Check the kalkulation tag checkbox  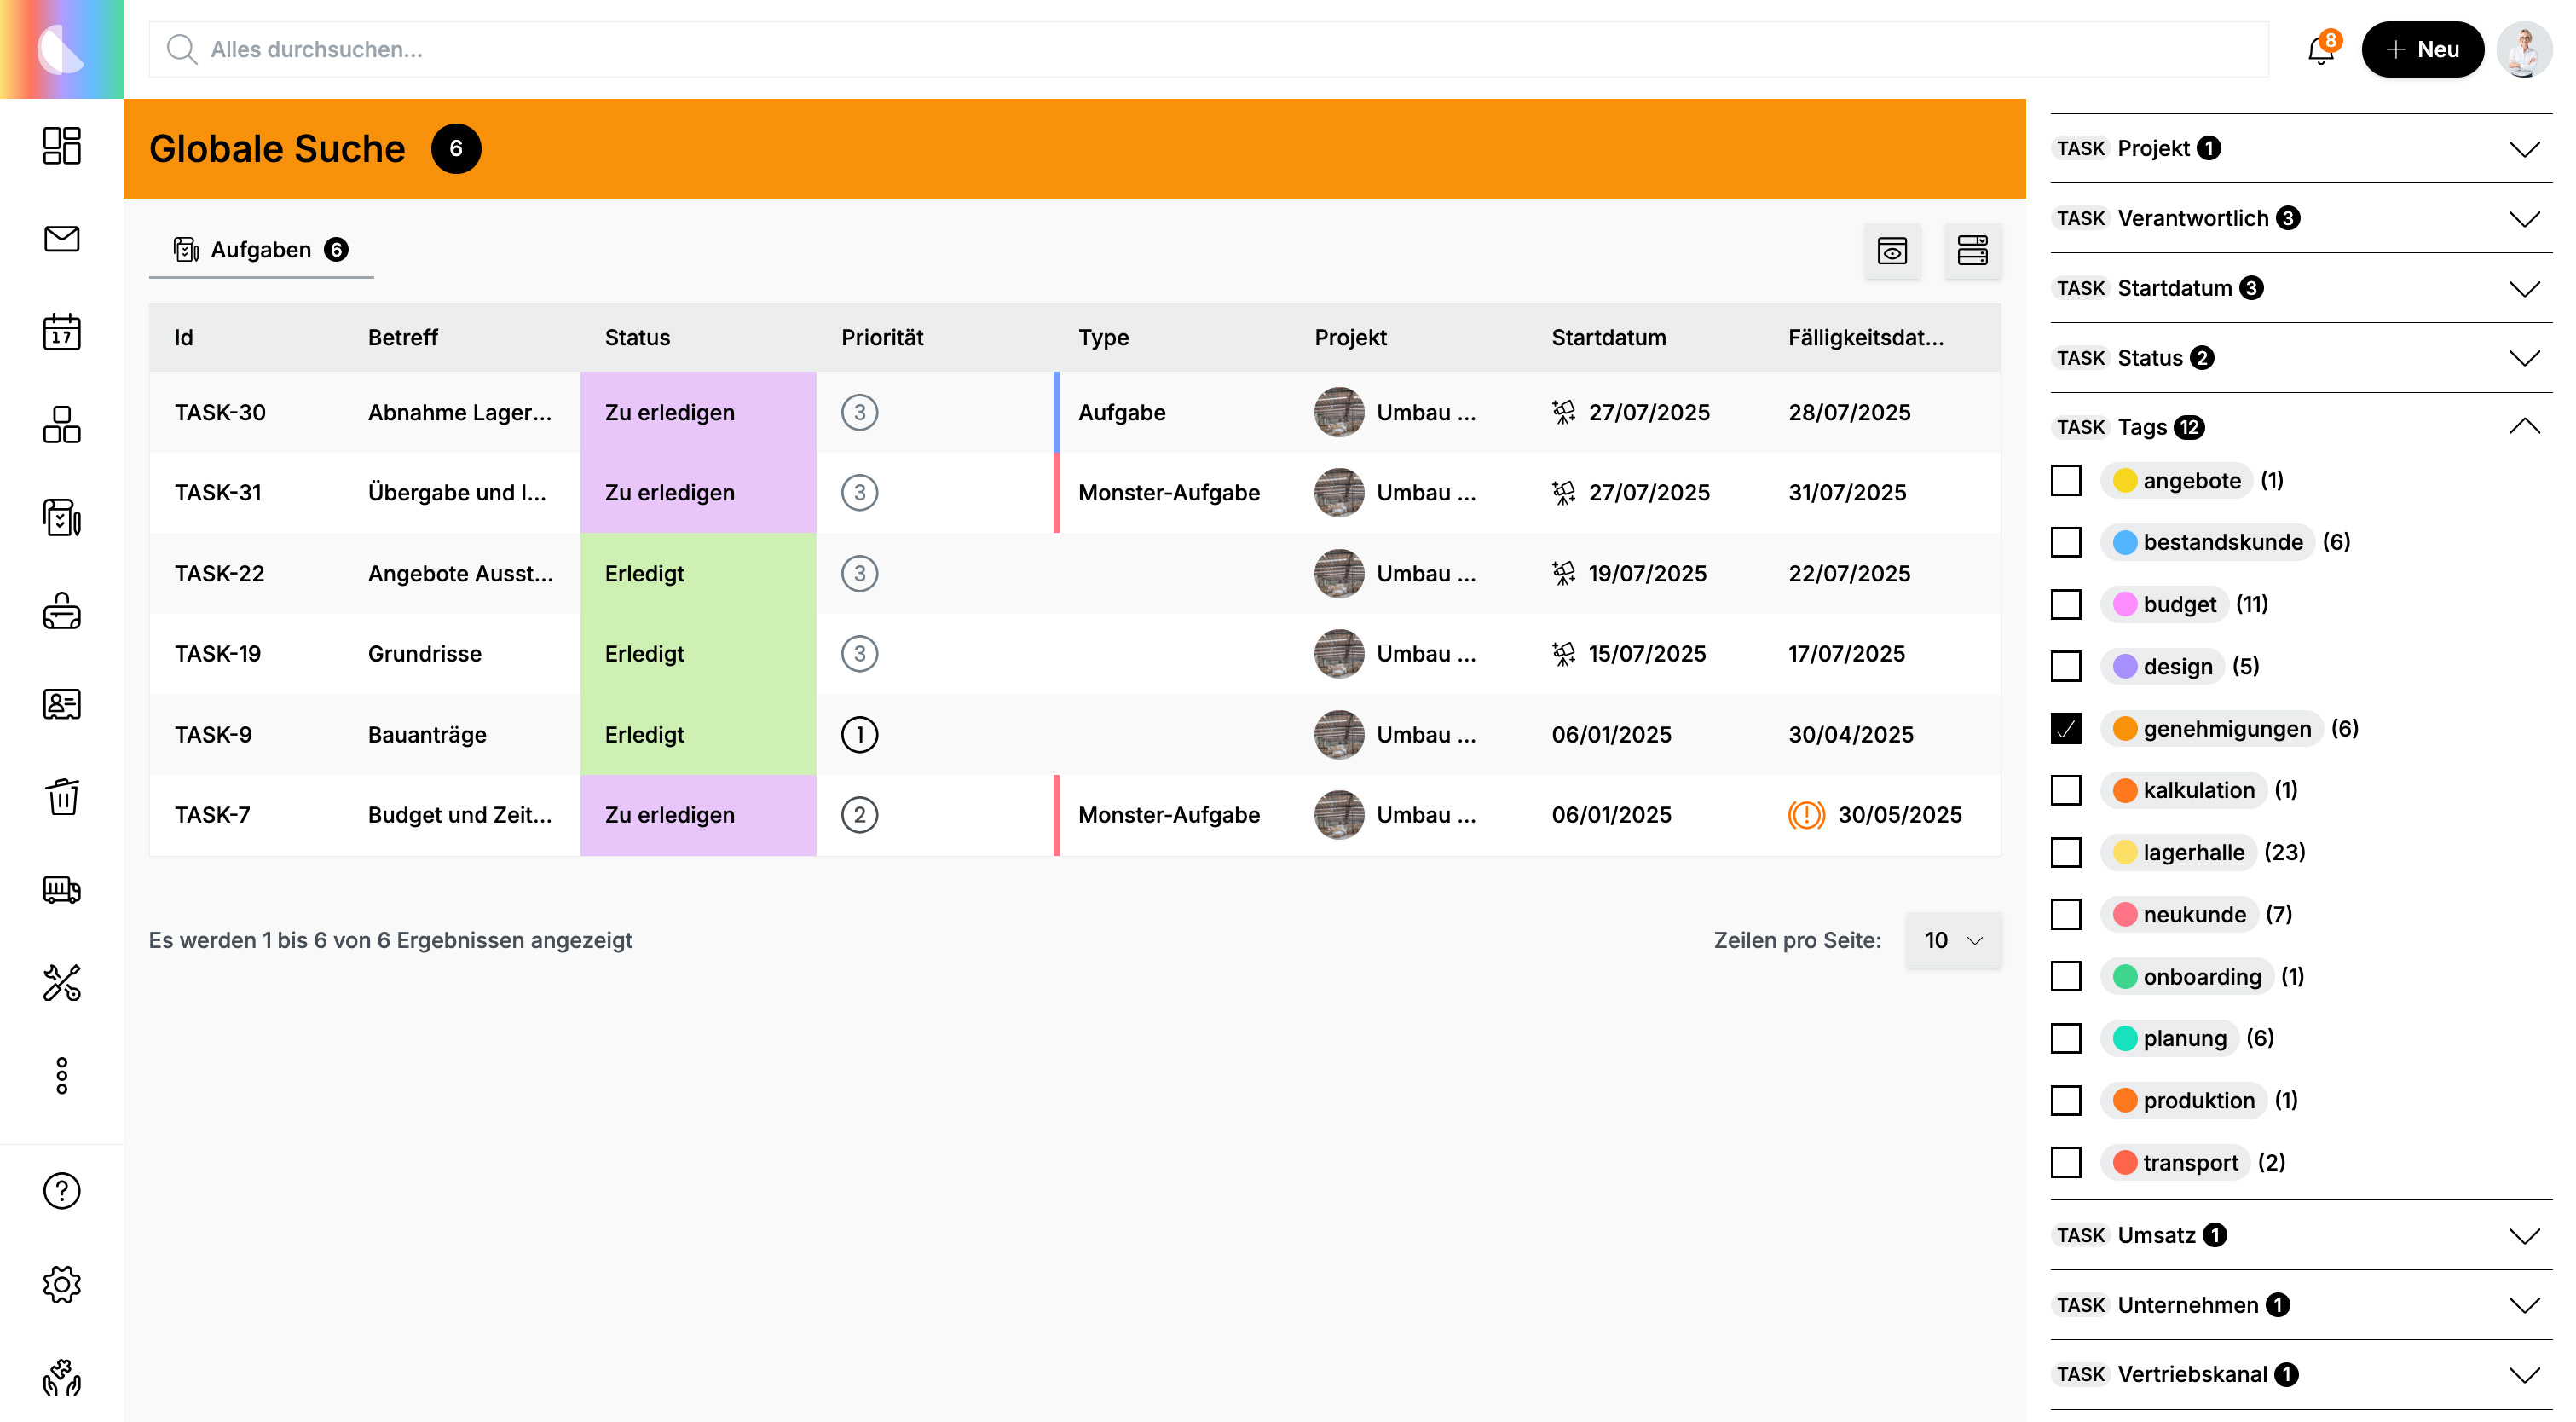(x=2066, y=791)
